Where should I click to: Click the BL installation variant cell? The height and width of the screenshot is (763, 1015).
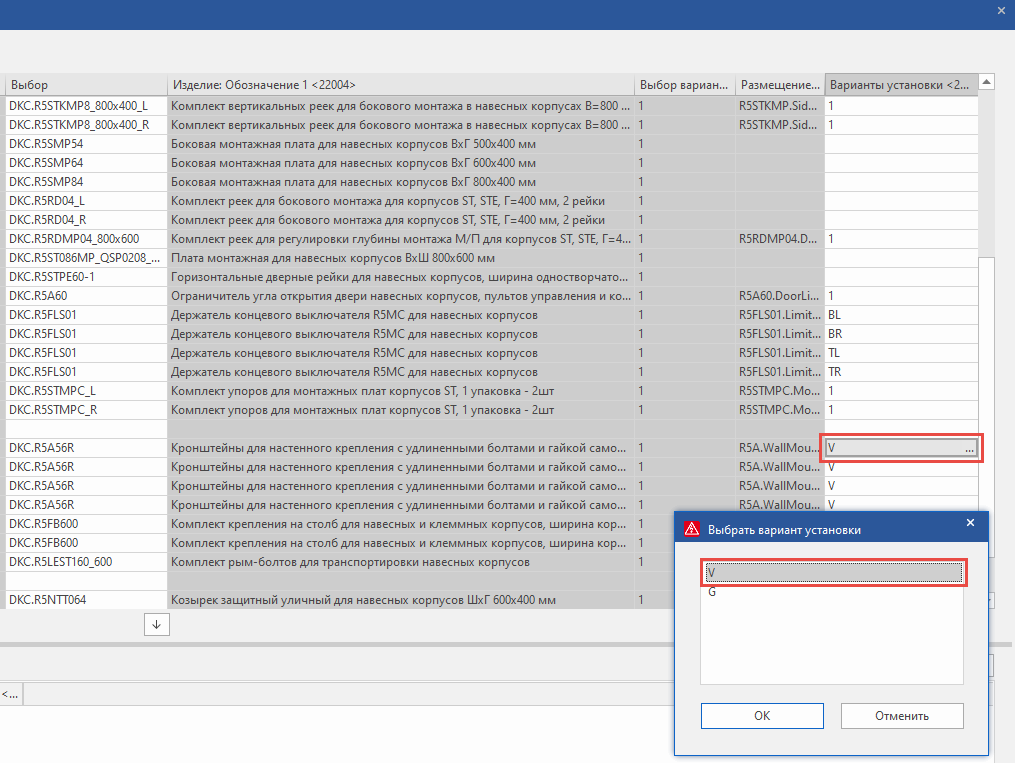[x=901, y=315]
